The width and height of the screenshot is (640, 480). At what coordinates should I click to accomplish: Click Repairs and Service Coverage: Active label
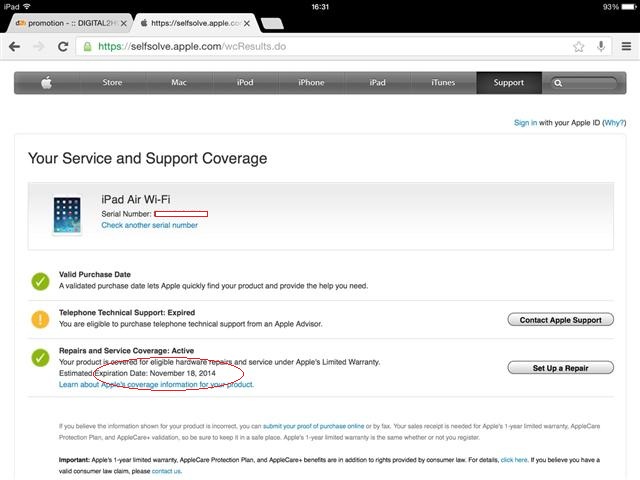[127, 351]
